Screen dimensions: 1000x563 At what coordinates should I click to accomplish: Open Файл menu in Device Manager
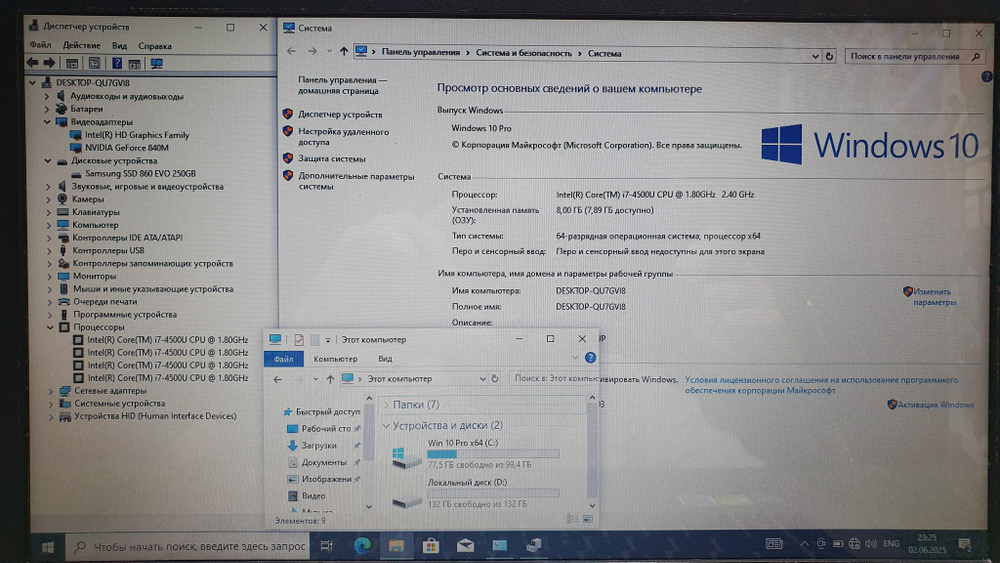(x=40, y=45)
